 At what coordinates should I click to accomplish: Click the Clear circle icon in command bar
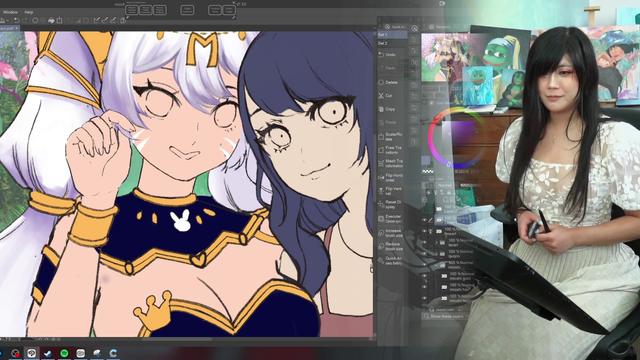36,20
